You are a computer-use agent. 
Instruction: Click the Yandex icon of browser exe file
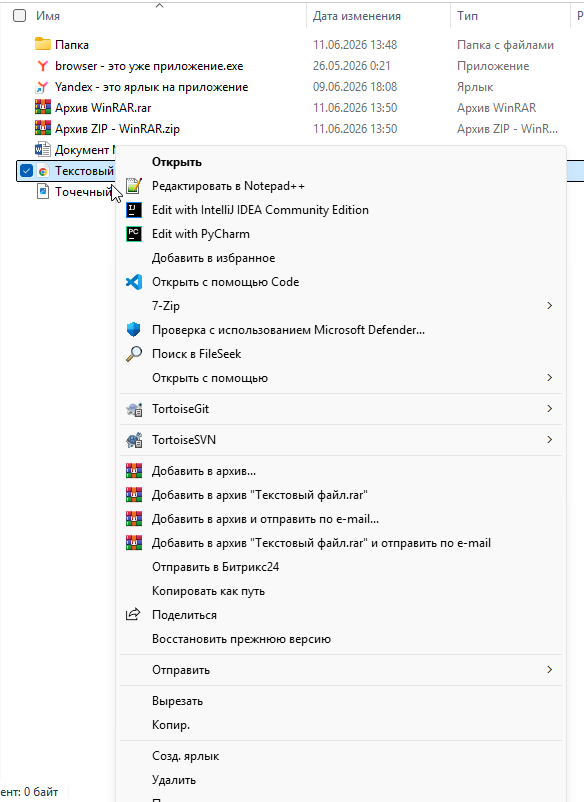tap(43, 66)
